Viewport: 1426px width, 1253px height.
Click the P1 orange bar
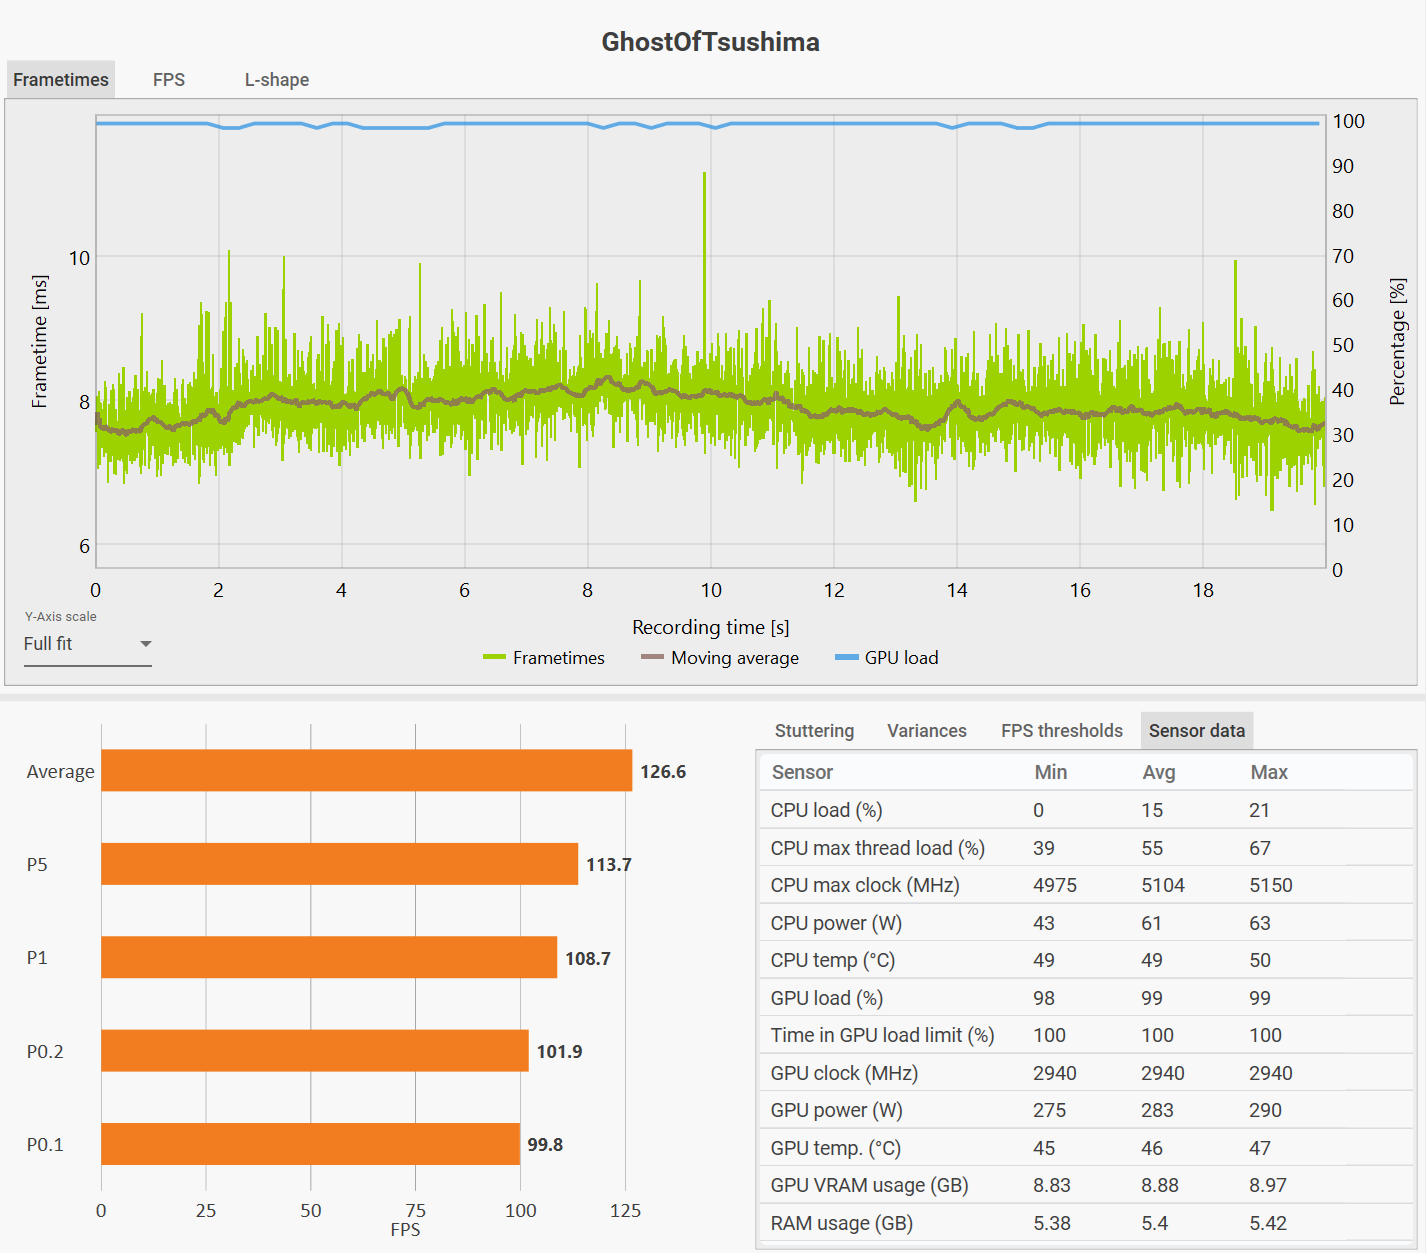329,957
